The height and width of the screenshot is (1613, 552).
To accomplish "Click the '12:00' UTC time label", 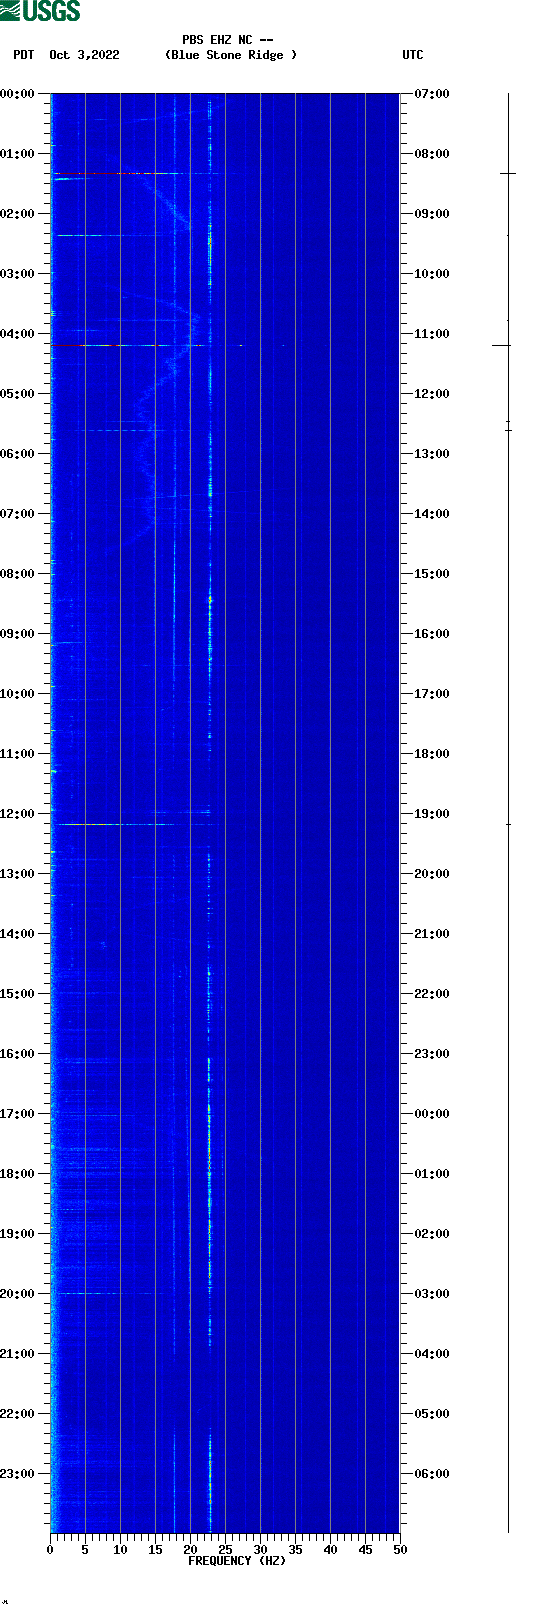I will coord(432,394).
